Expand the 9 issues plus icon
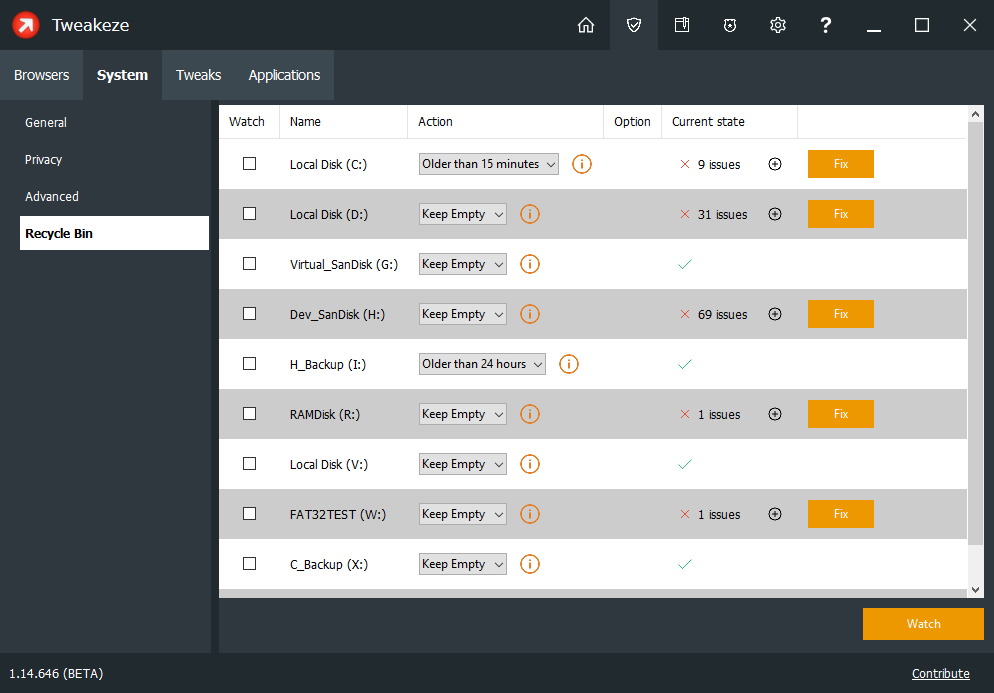The width and height of the screenshot is (994, 693). (775, 164)
